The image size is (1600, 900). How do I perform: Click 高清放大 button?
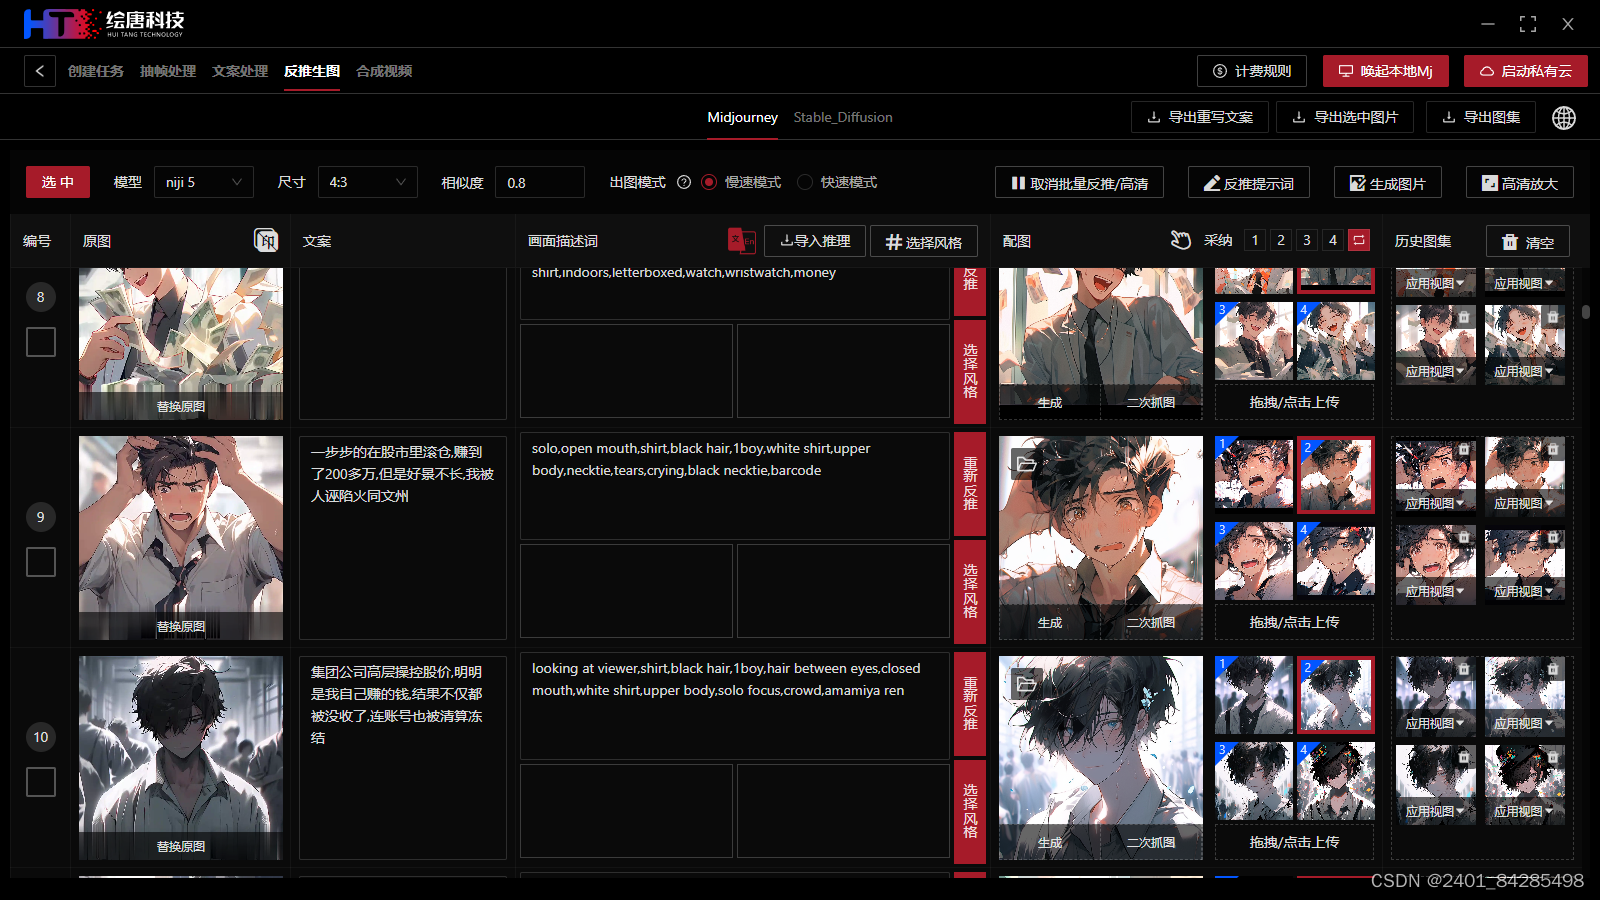pos(1520,183)
